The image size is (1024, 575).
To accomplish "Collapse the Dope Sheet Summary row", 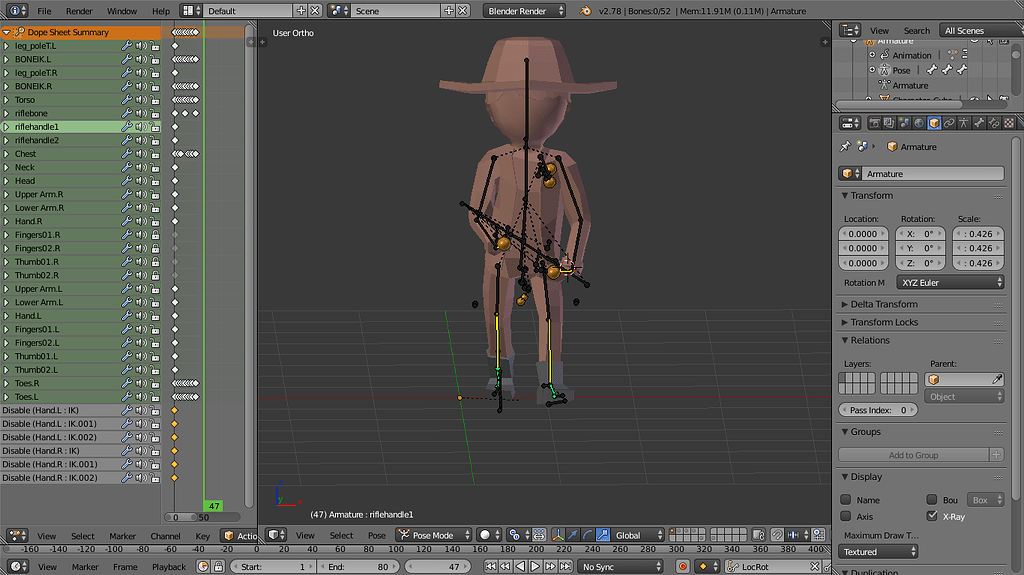I will click(x=7, y=32).
